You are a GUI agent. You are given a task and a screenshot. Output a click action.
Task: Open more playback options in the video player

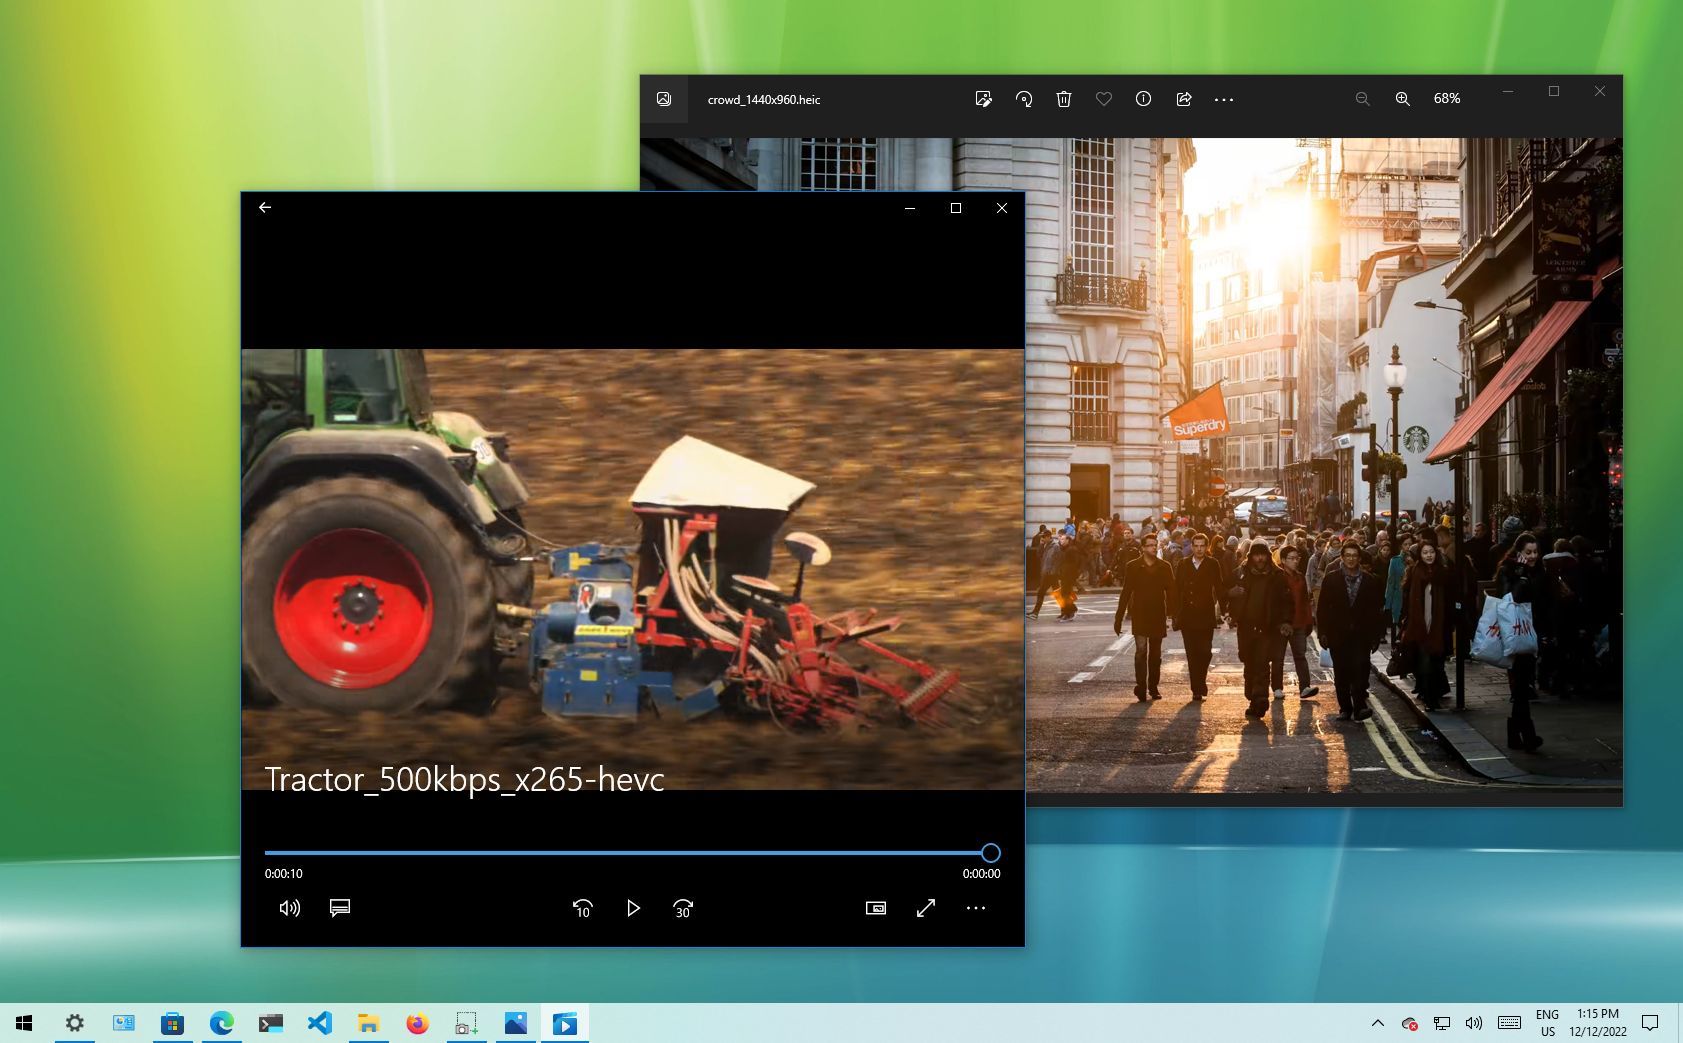point(975,908)
